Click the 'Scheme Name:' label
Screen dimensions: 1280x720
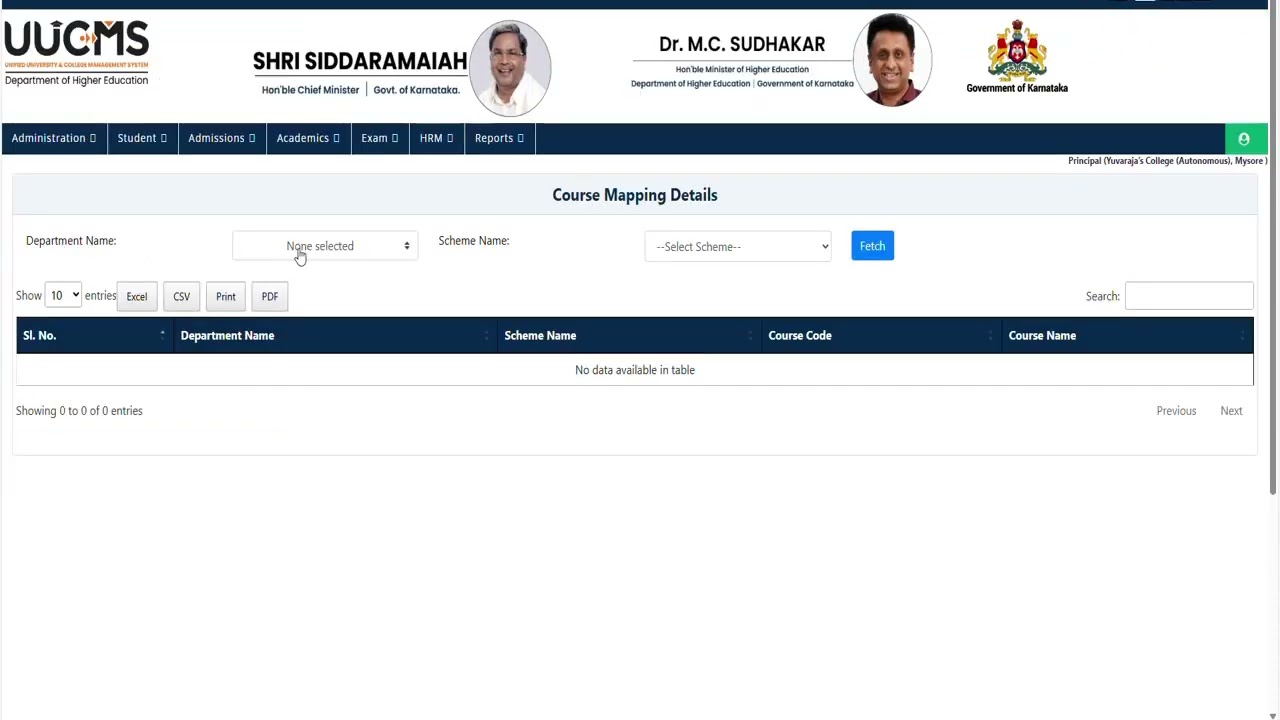pos(474,241)
